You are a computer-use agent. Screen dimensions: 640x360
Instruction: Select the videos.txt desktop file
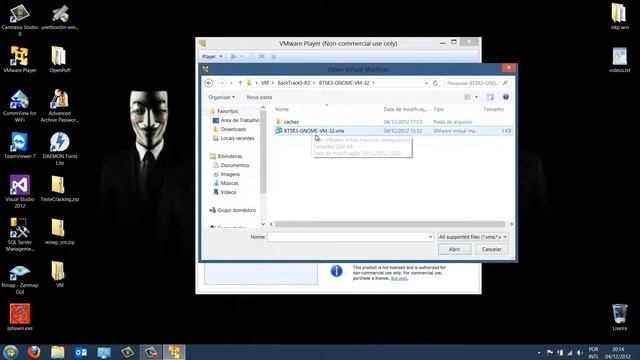[x=620, y=60]
